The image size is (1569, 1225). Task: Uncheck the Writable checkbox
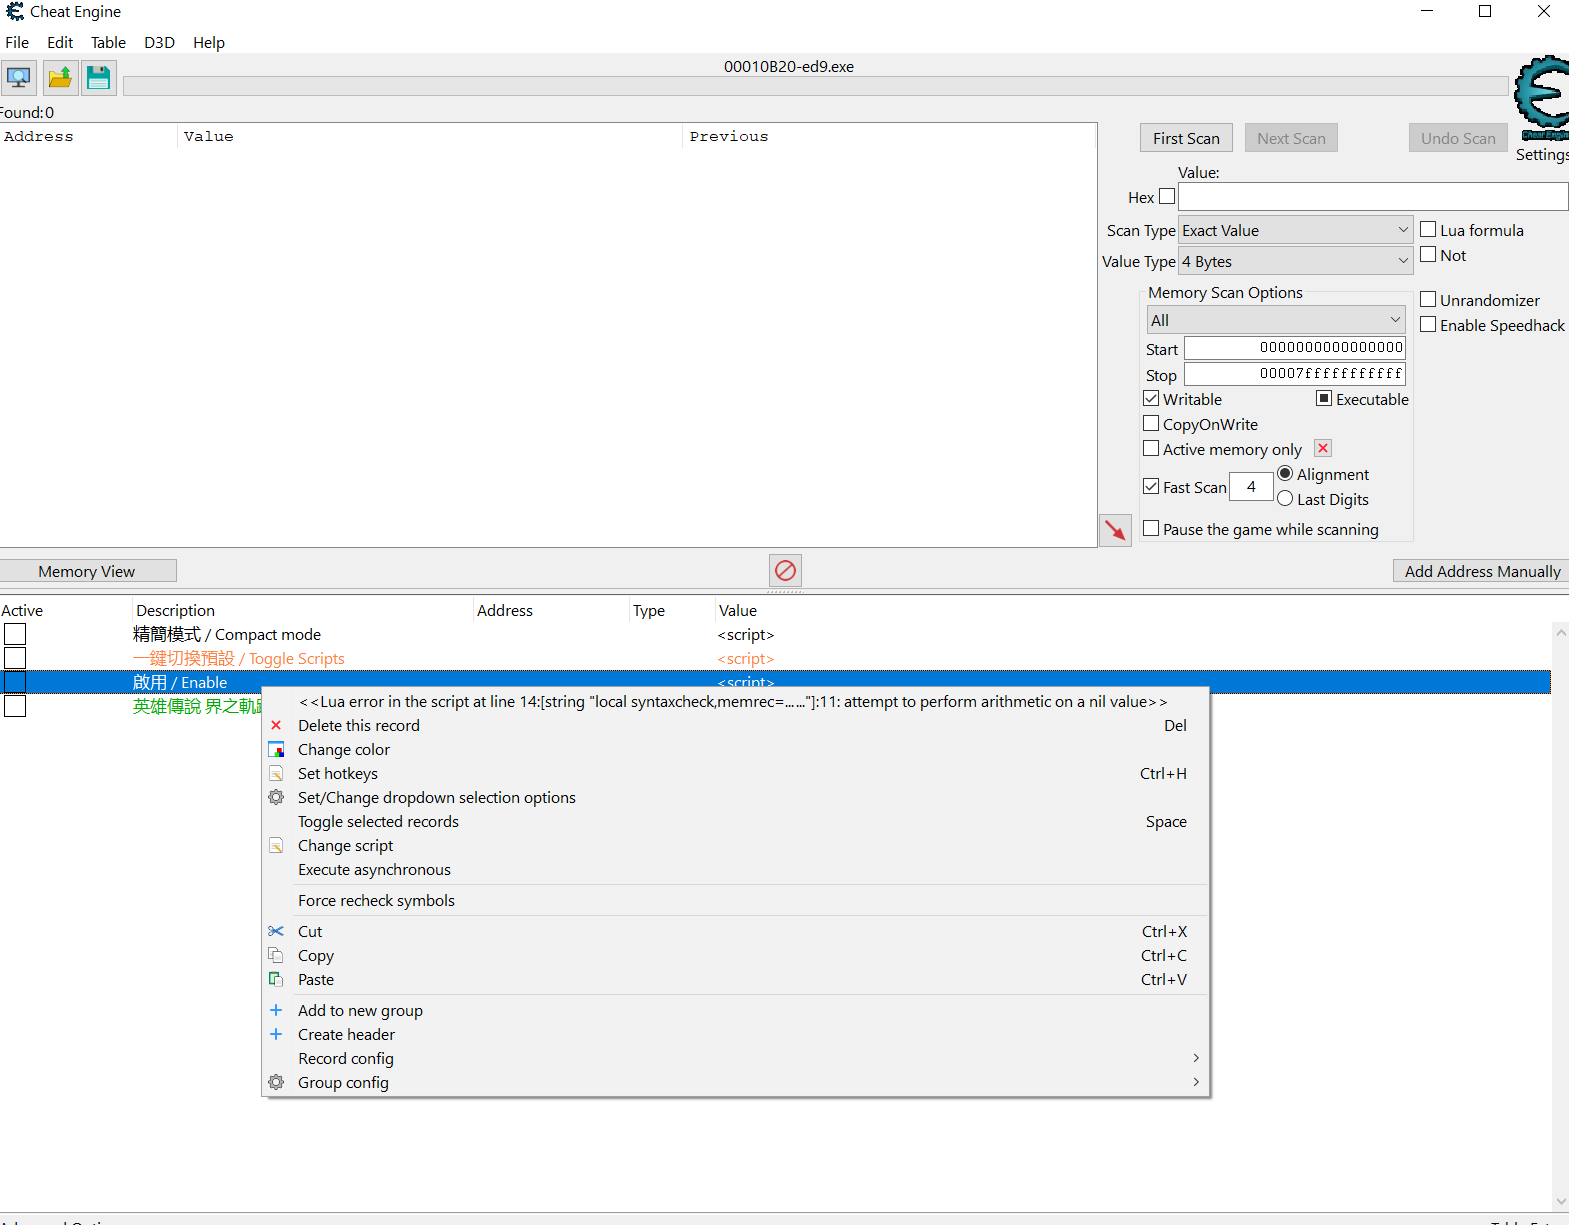pyautogui.click(x=1151, y=399)
